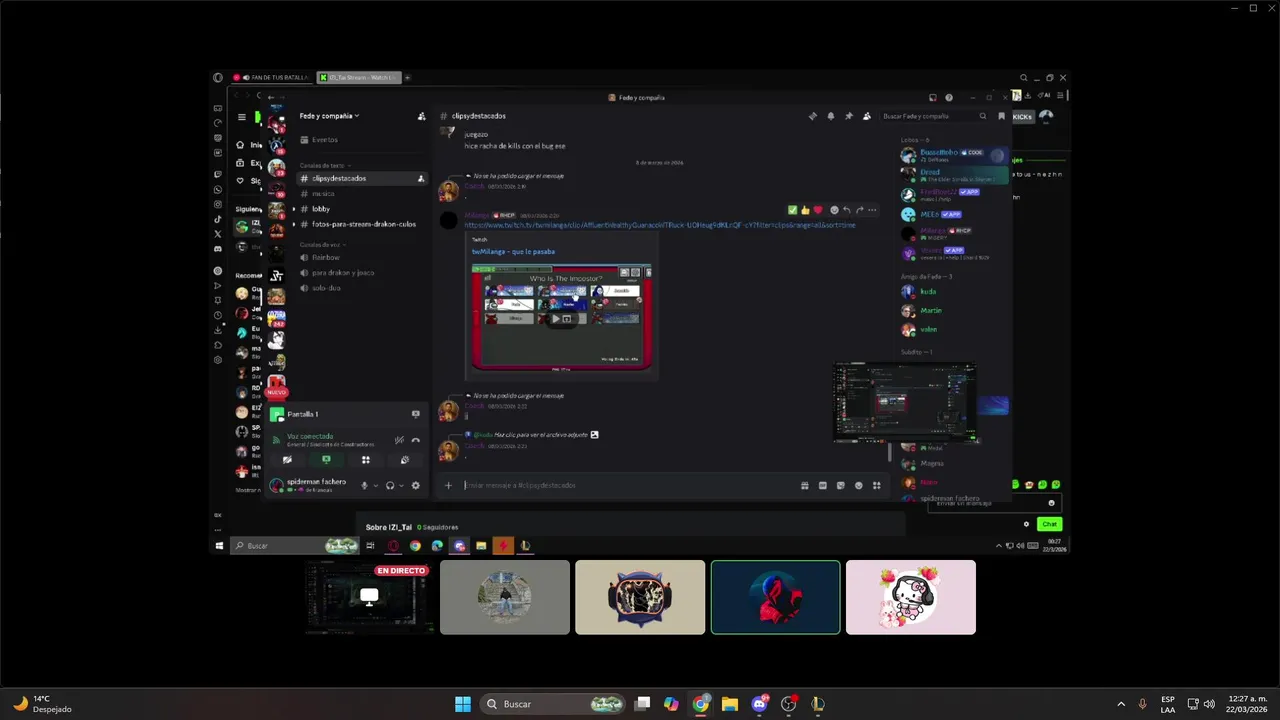The image size is (1280, 720).
Task: Open the twMilanga - que le pasaba link
Action: tap(513, 251)
